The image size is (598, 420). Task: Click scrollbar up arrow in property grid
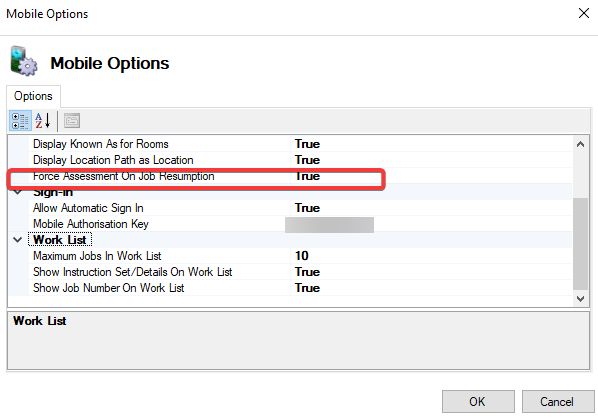580,144
